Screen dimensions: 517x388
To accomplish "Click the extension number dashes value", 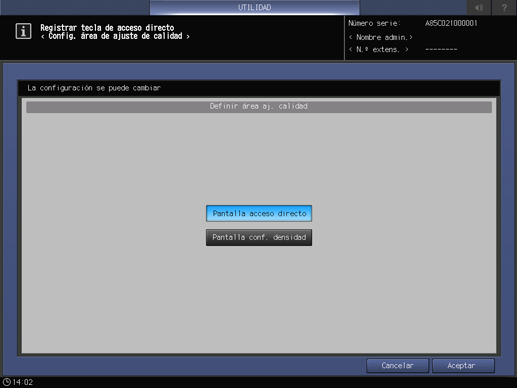I will 441,50.
